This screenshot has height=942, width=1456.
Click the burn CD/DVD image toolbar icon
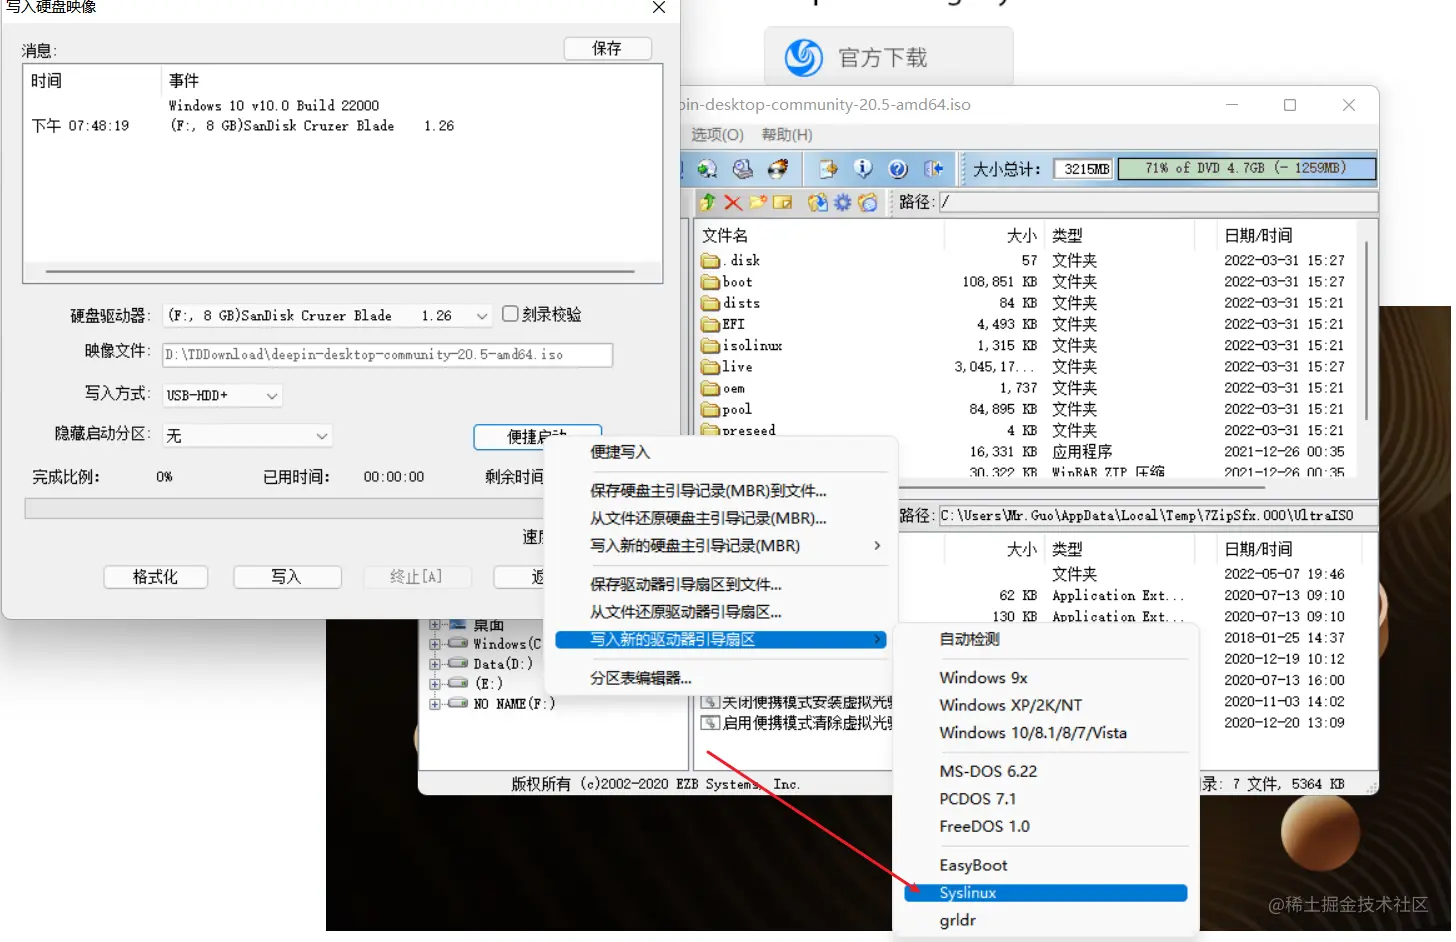click(778, 169)
